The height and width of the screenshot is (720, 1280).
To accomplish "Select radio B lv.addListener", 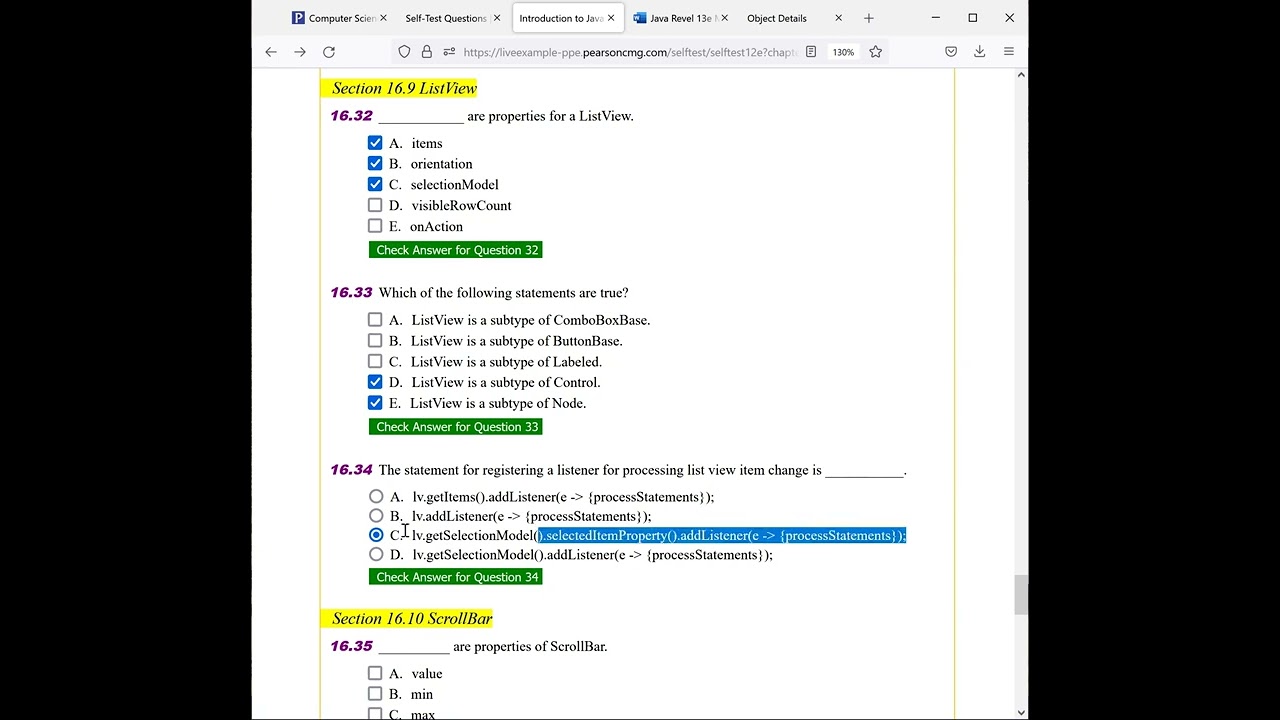I will click(376, 516).
